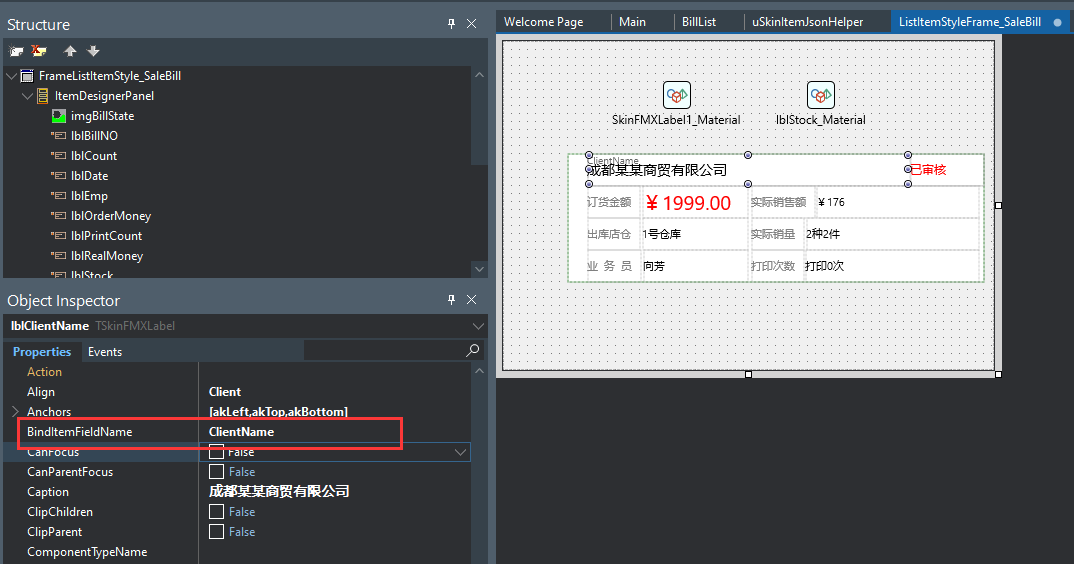This screenshot has width=1074, height=564.
Task: Open the component selector dropdown for lblClientName
Action: coord(478,326)
